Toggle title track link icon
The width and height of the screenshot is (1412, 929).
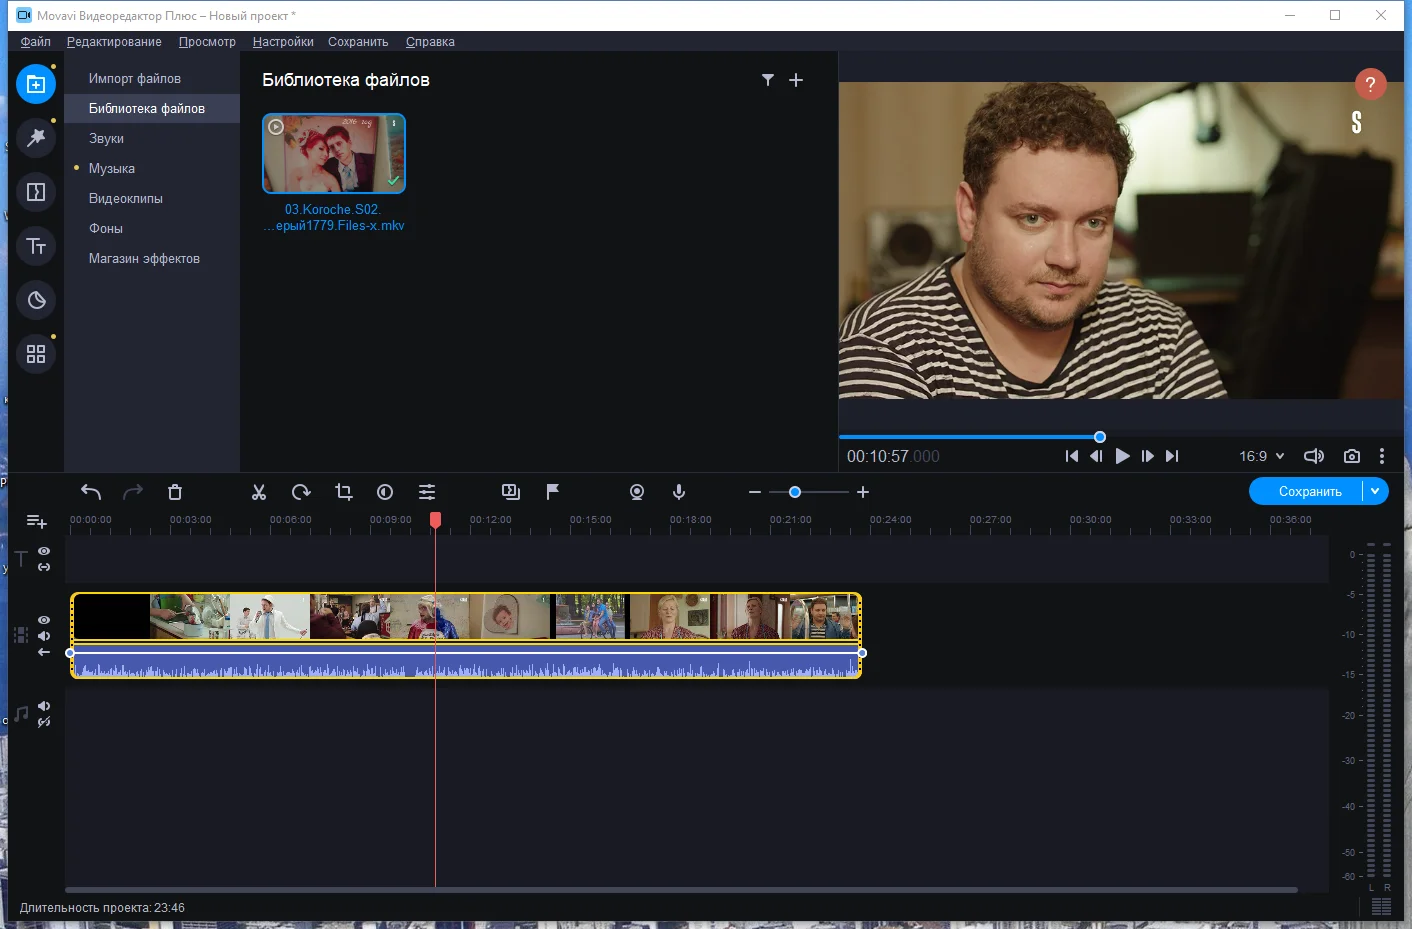[x=44, y=567]
